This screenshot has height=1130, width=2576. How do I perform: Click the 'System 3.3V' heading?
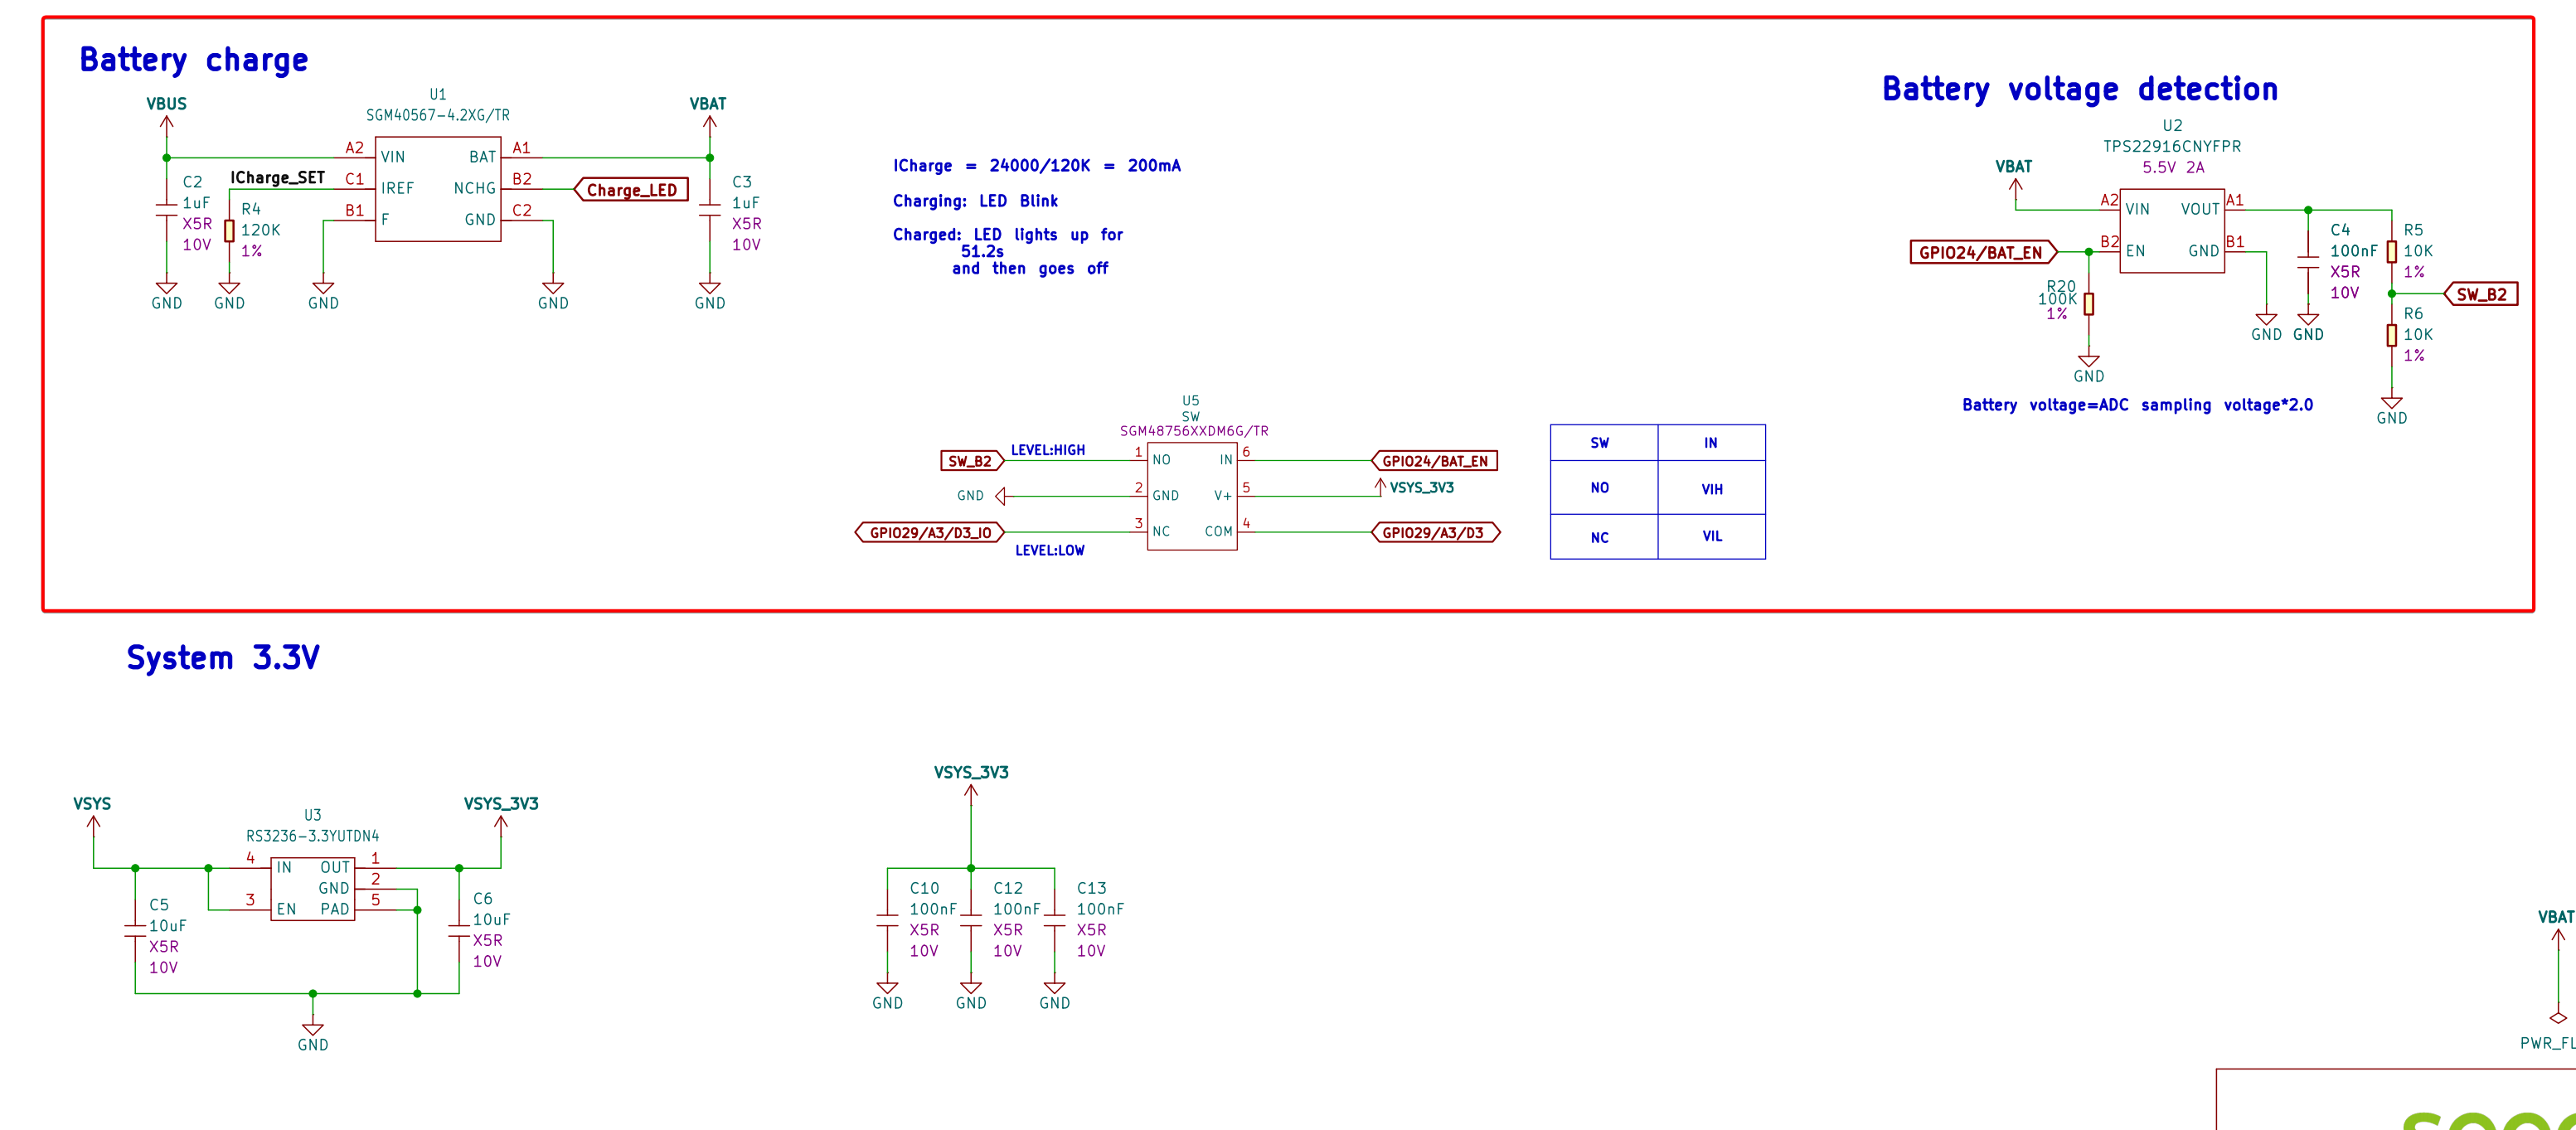(x=223, y=658)
